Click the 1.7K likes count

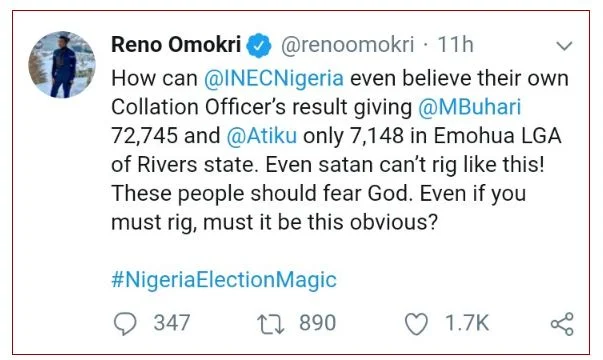point(467,323)
